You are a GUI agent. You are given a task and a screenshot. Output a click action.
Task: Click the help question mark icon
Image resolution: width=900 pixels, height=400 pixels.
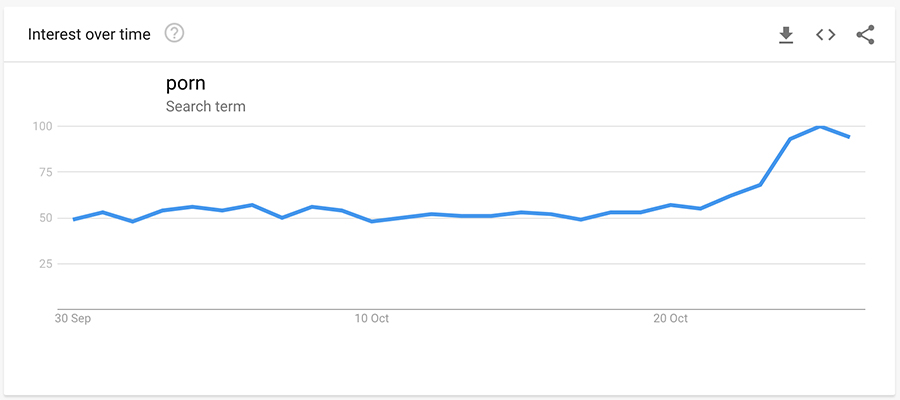point(175,34)
